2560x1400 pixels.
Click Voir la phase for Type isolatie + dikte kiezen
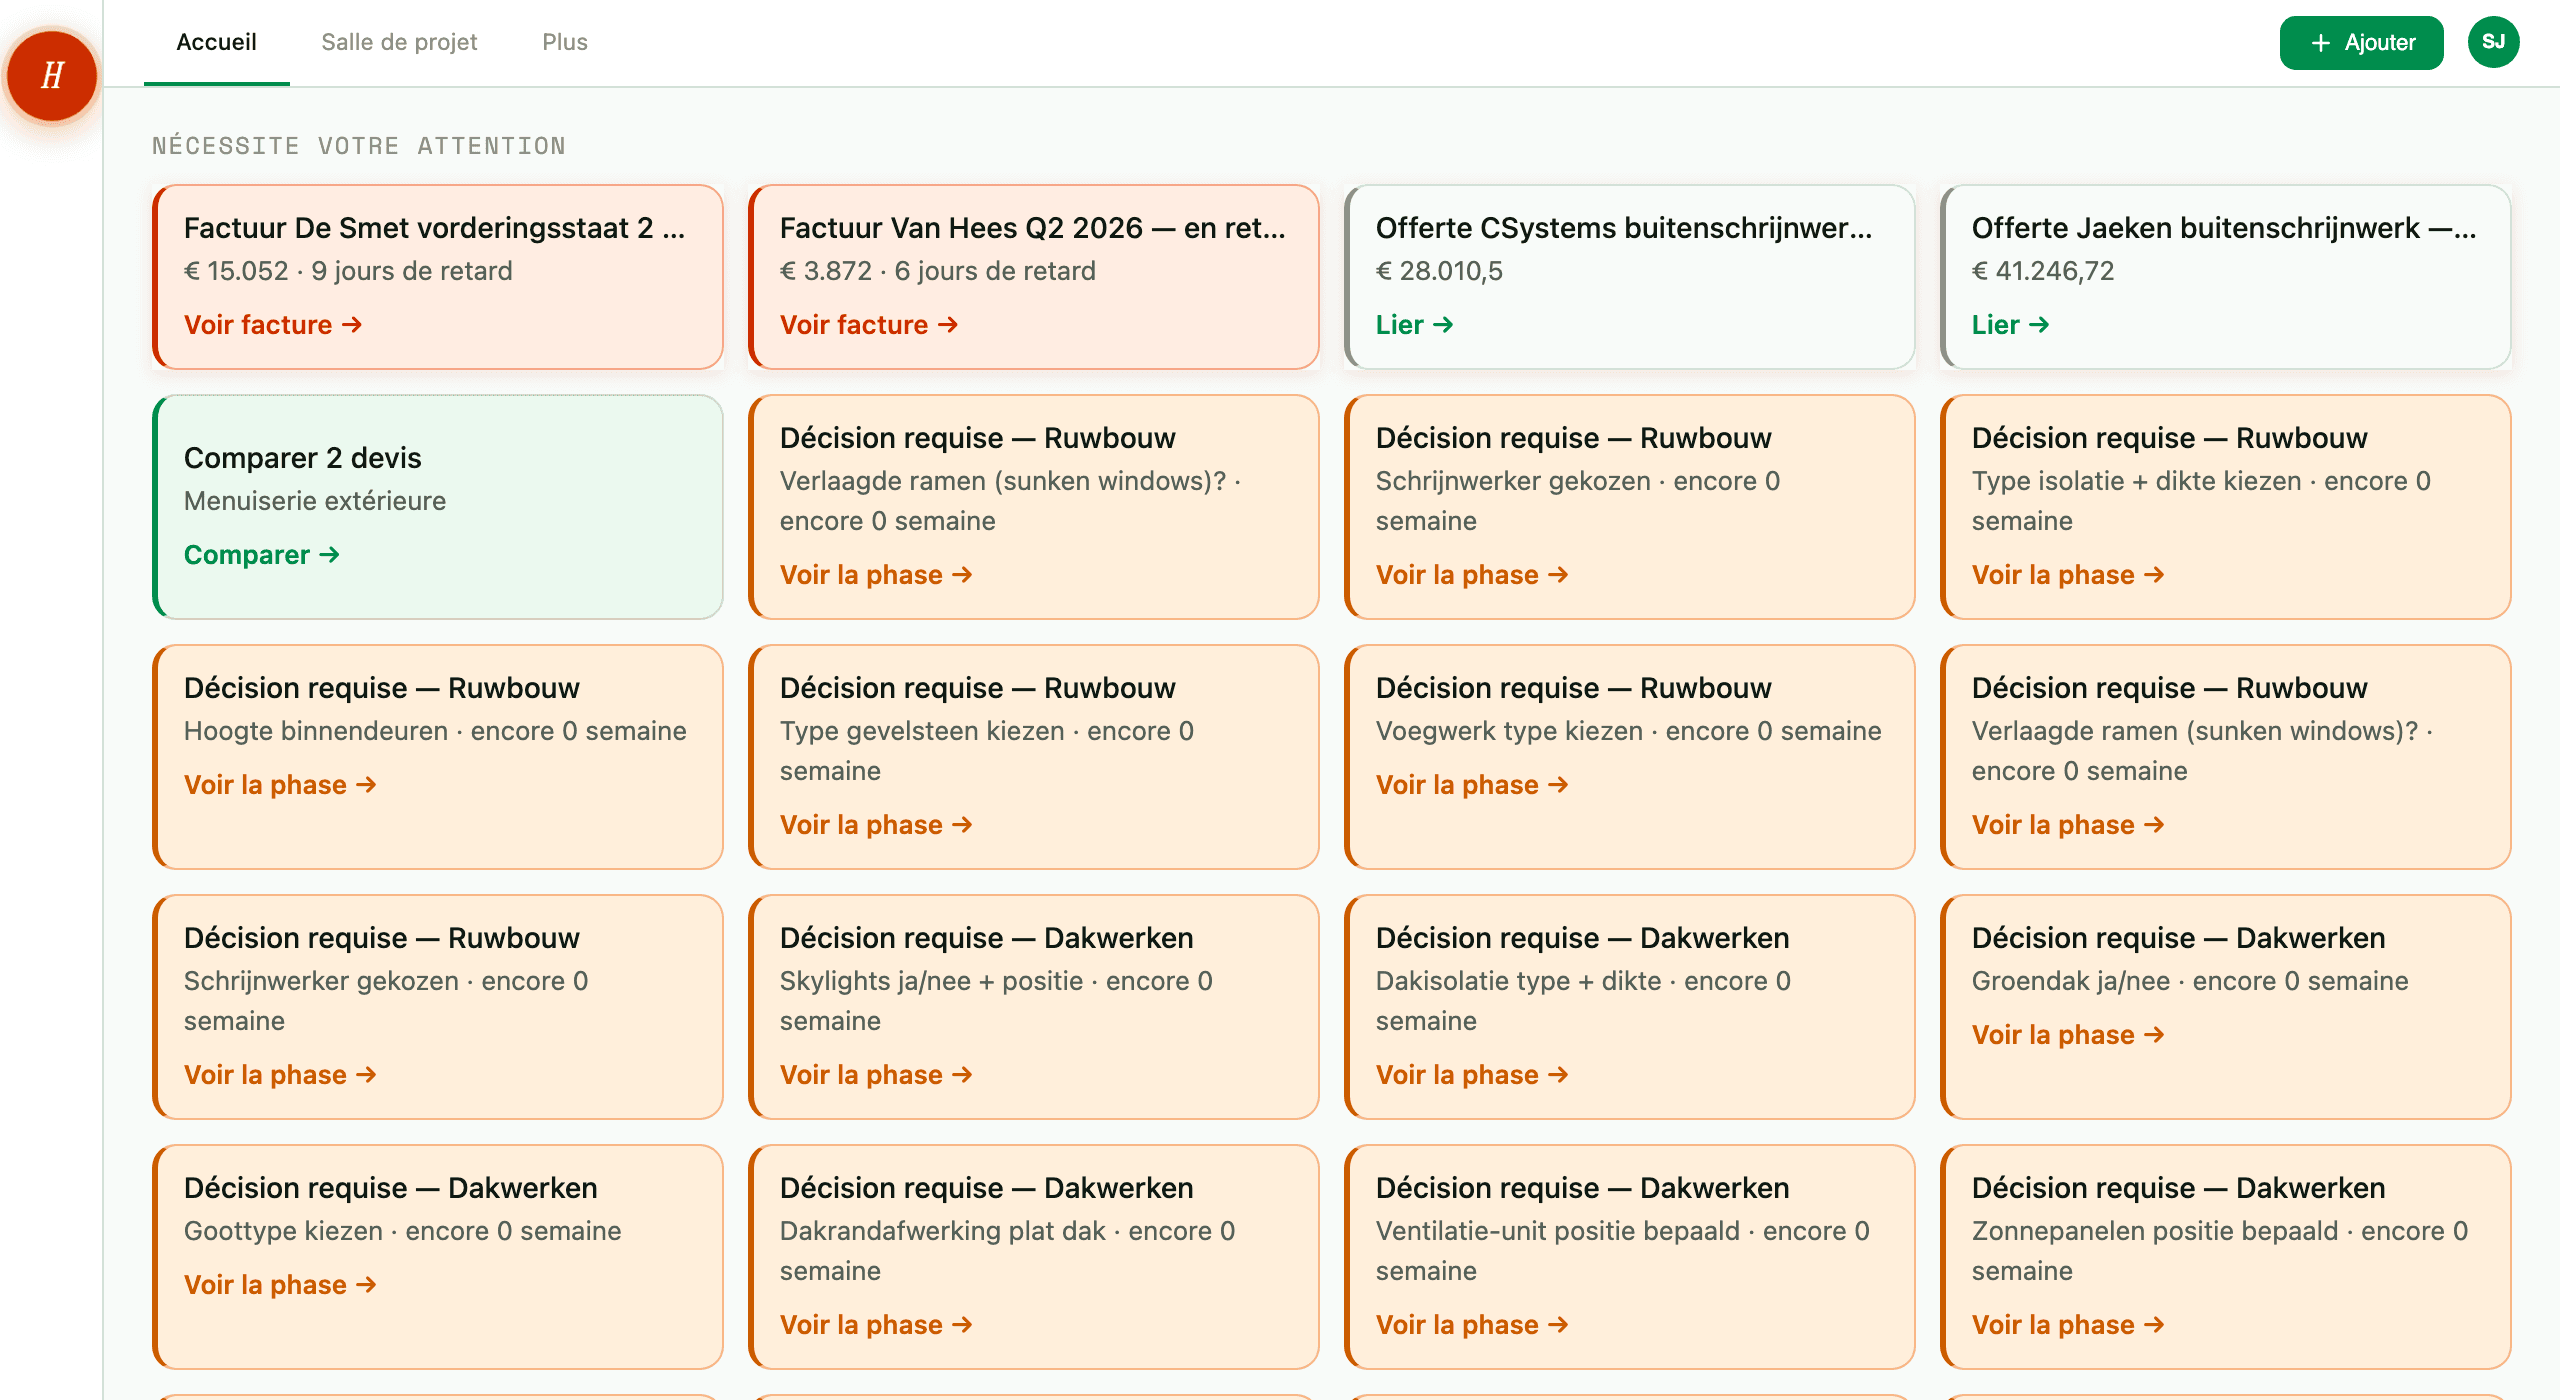[2068, 575]
